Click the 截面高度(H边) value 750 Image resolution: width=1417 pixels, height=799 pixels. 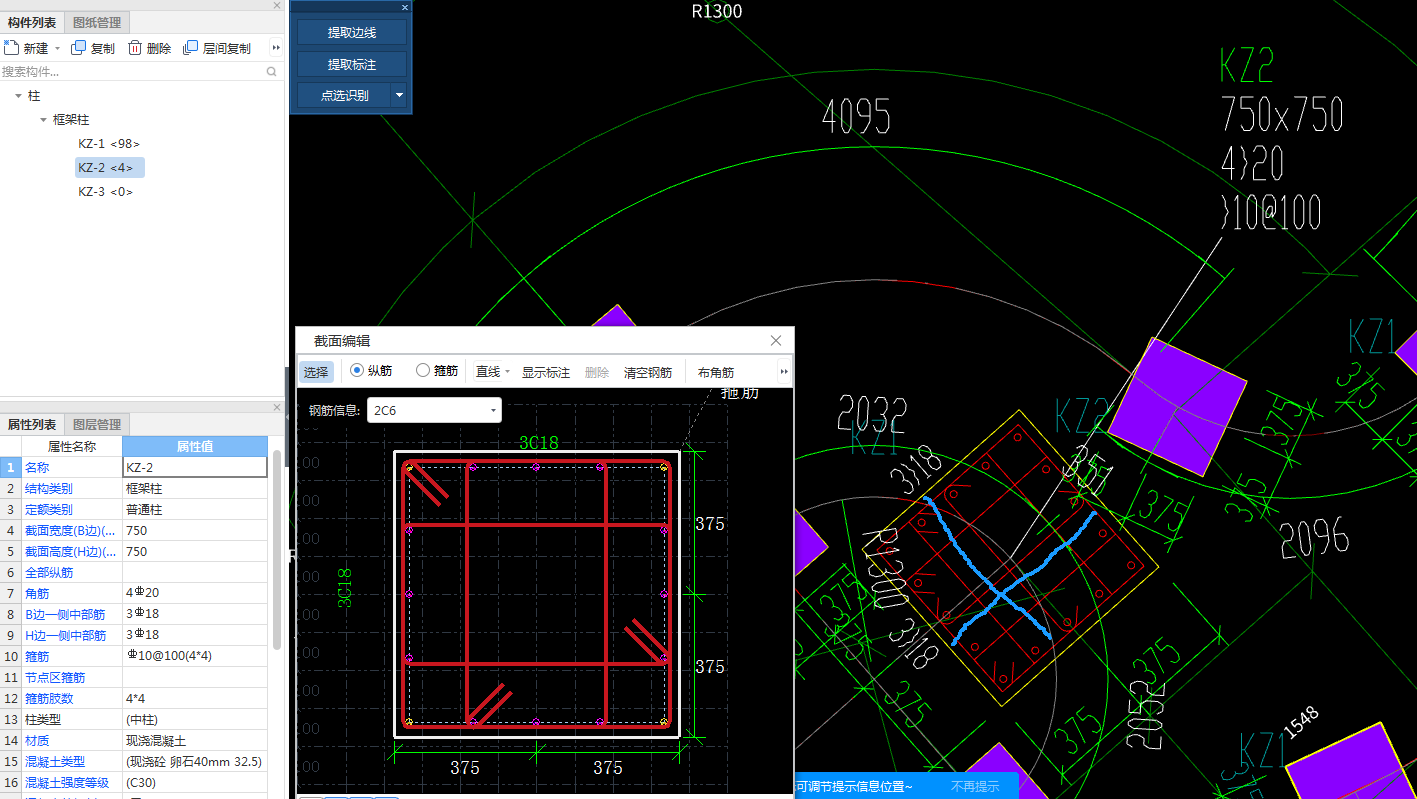coord(195,551)
